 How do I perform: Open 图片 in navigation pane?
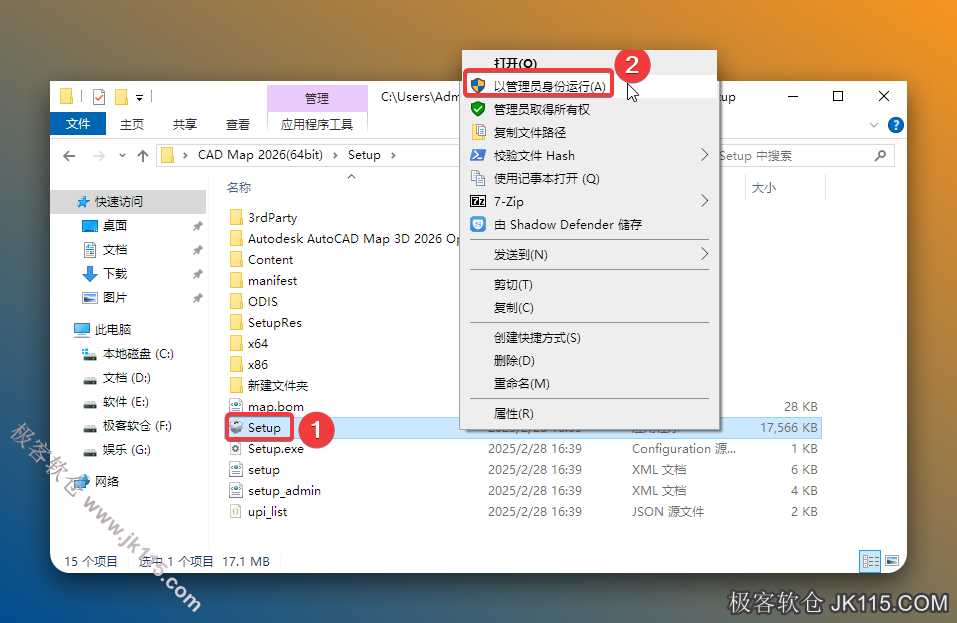pyautogui.click(x=114, y=298)
